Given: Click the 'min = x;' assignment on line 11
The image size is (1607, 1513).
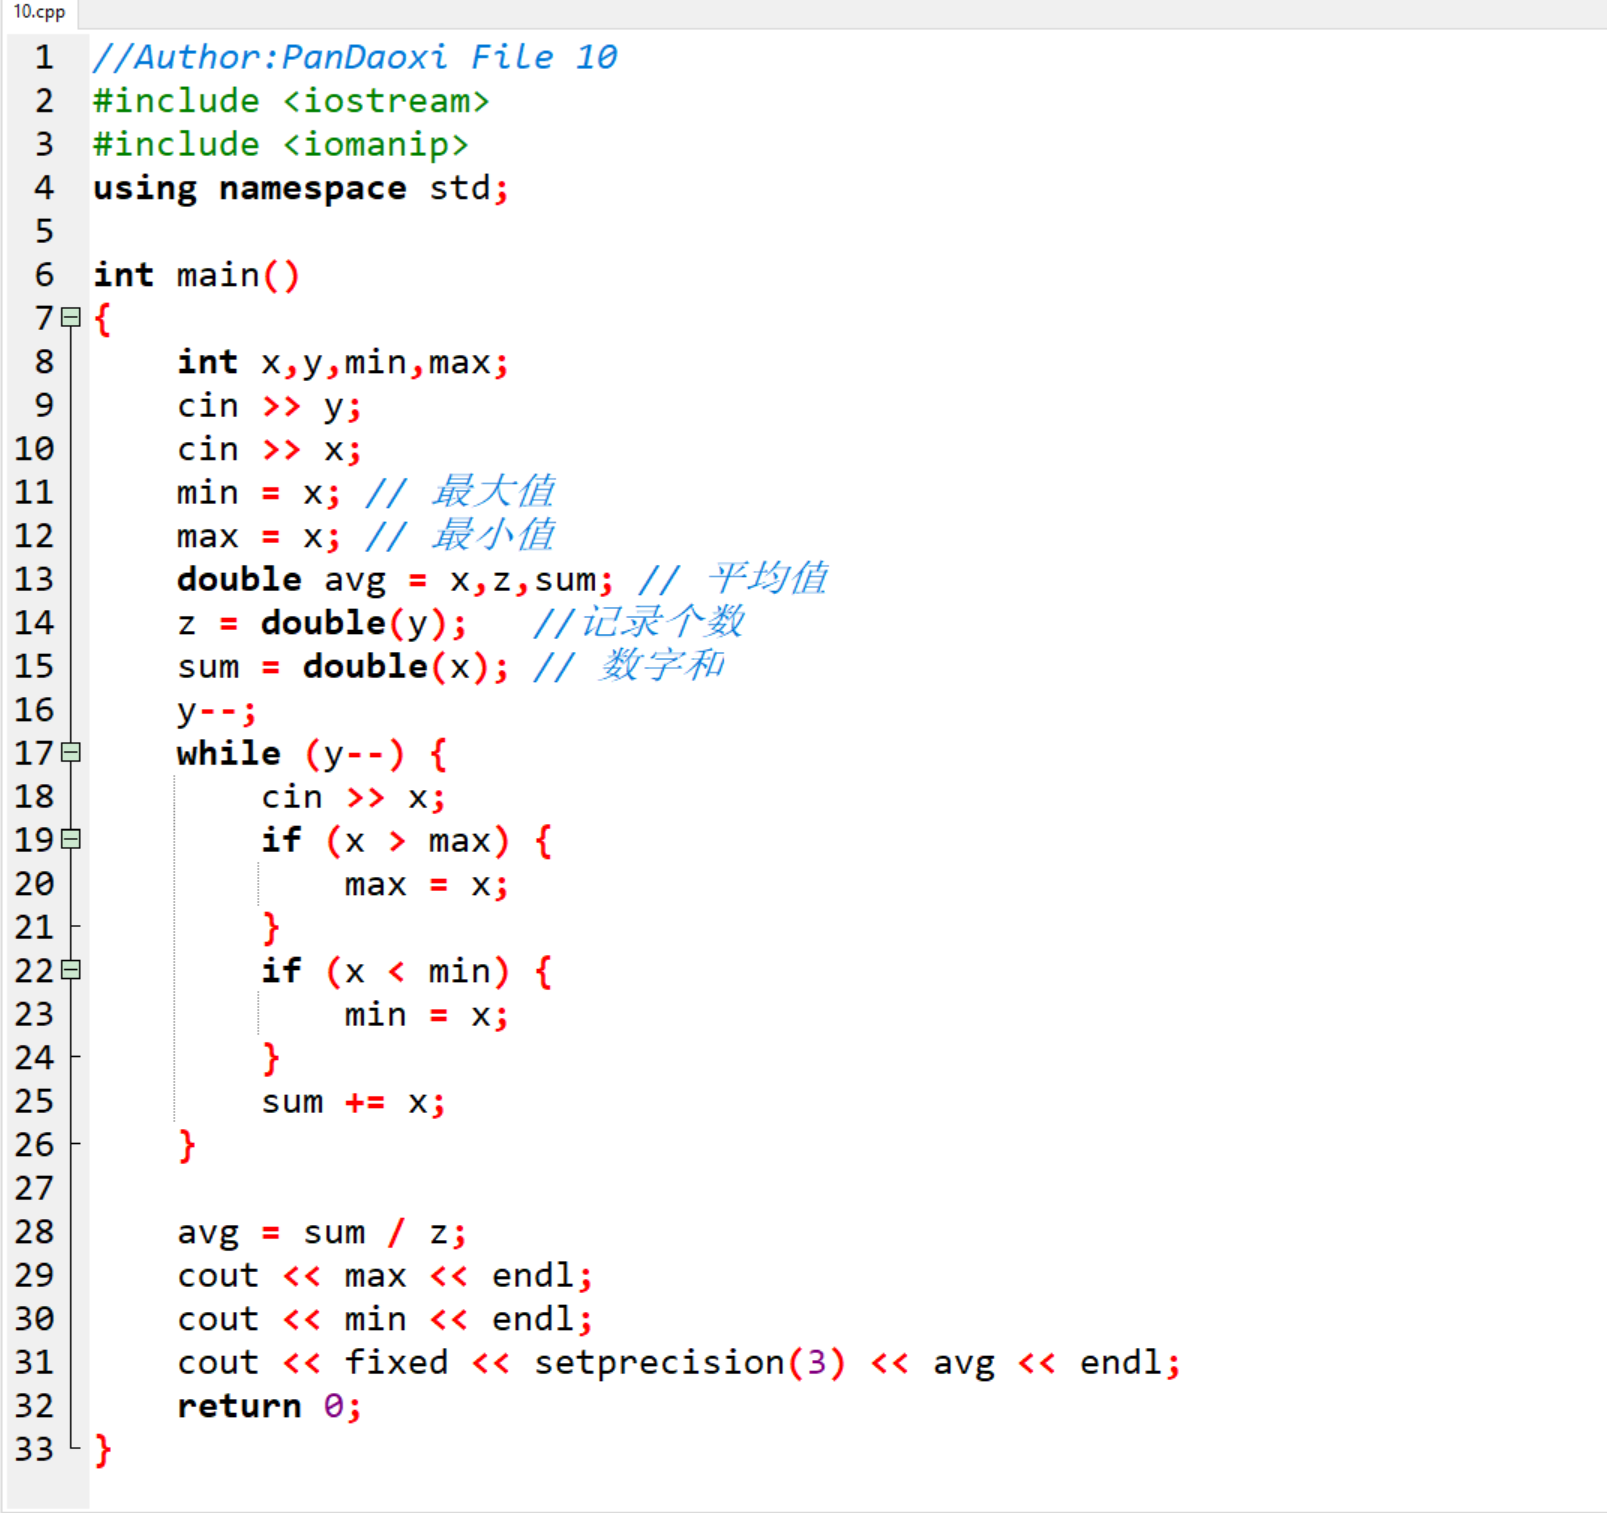Looking at the screenshot, I should (x=259, y=493).
